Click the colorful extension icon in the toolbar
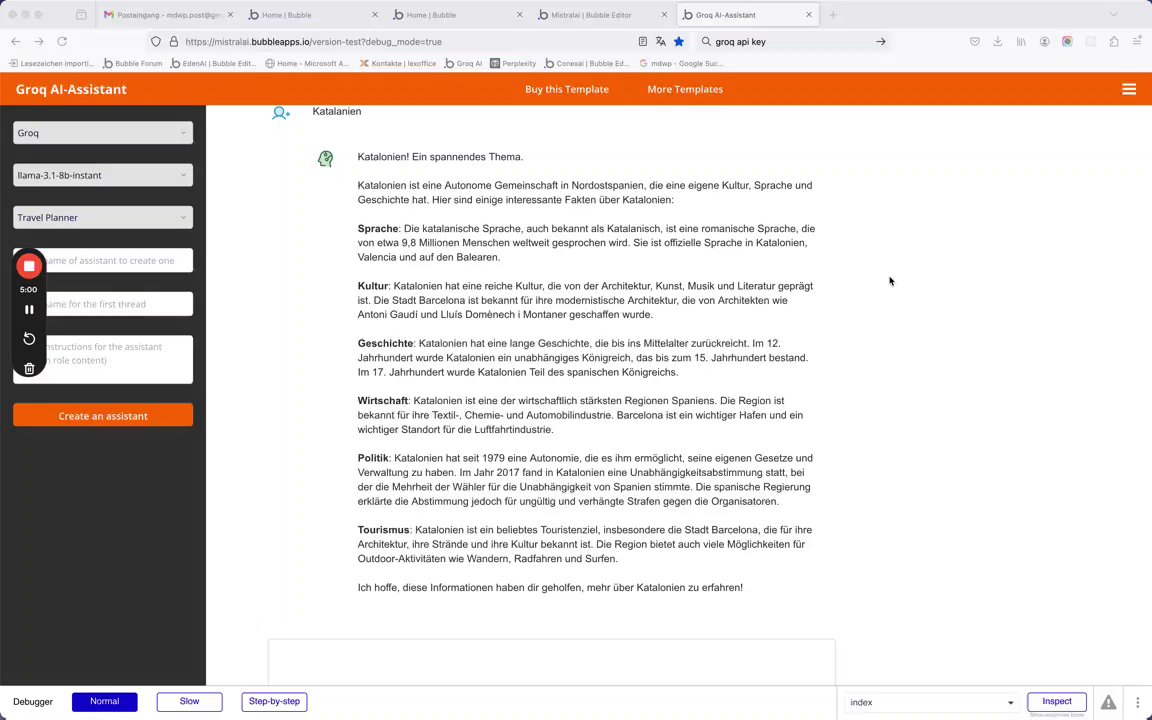The image size is (1152, 720). click(1067, 42)
